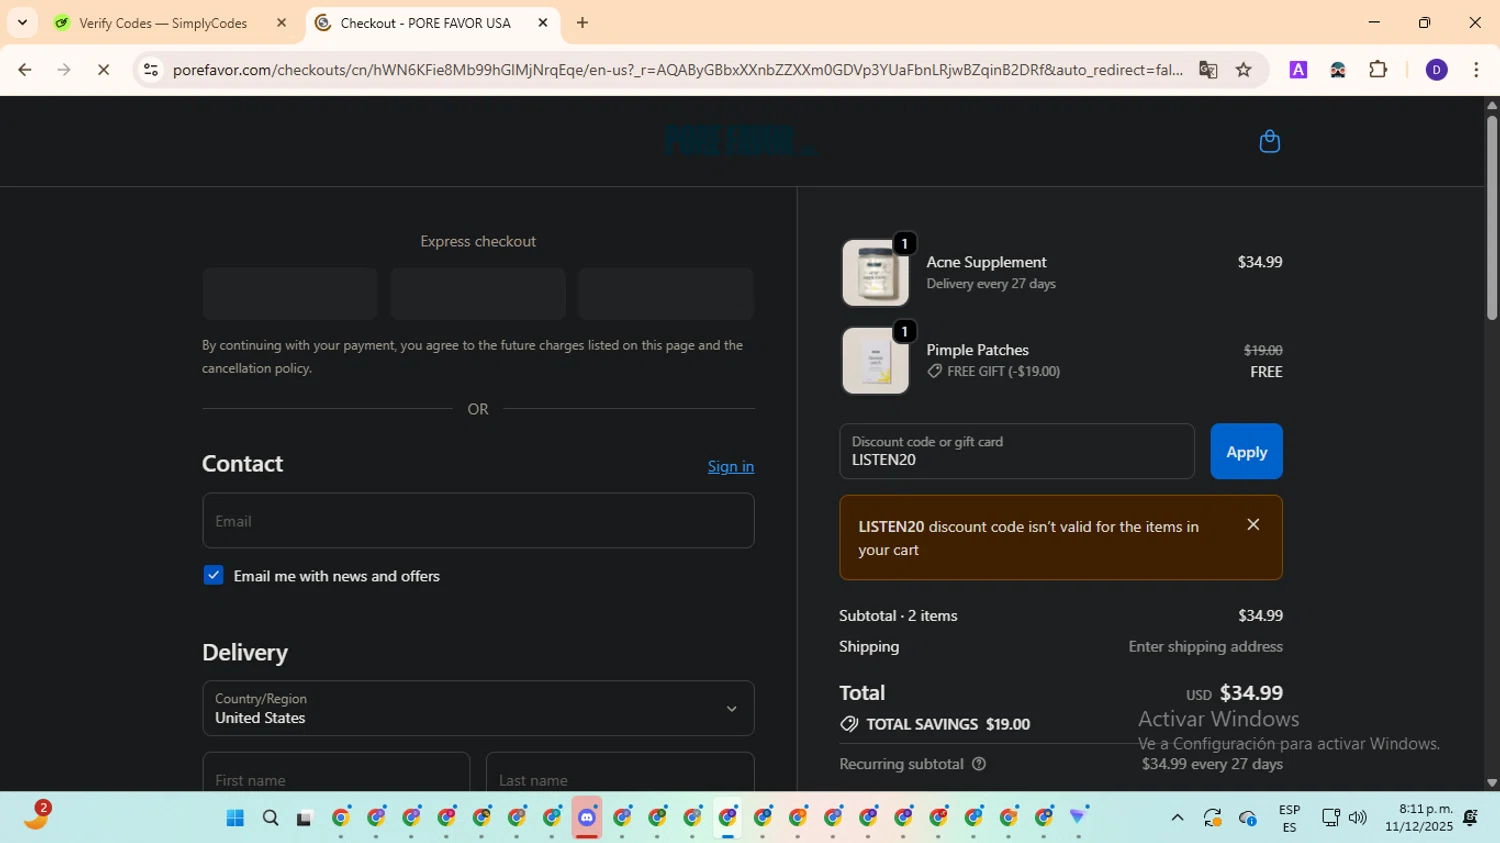Open the Windows Start menu
Screen dimensions: 1500x843
[235, 818]
